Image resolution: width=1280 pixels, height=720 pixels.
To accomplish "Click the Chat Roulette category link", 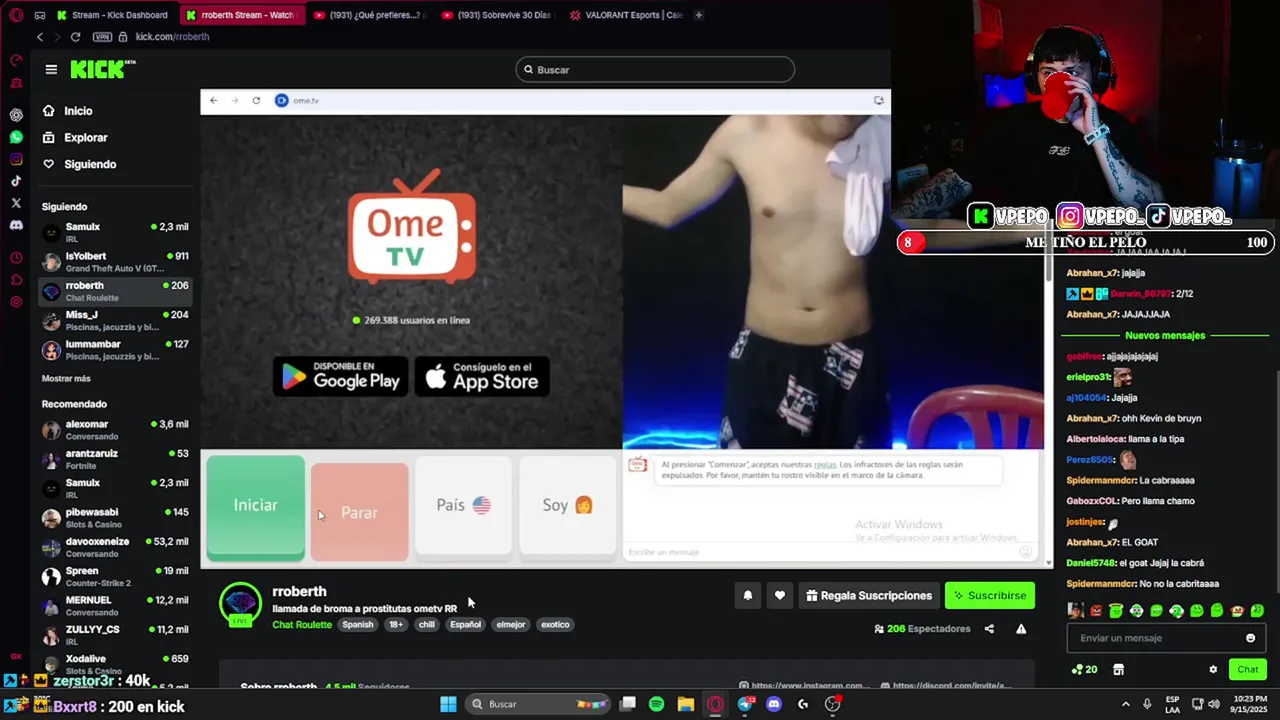I will pyautogui.click(x=302, y=625).
